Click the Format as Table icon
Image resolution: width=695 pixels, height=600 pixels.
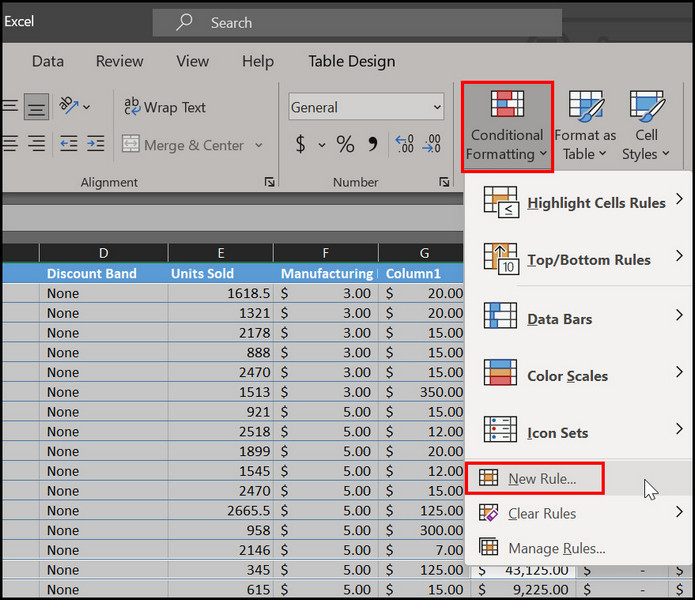586,107
